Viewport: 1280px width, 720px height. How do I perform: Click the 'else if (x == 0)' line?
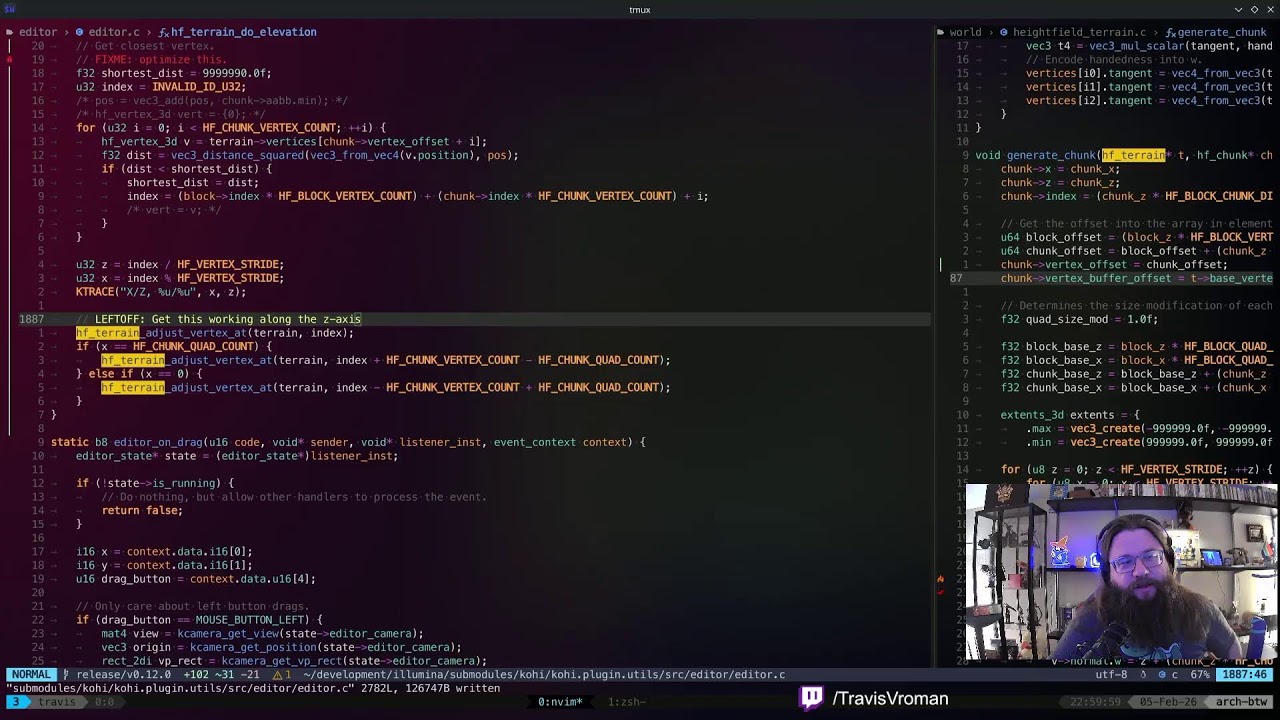[x=139, y=374]
